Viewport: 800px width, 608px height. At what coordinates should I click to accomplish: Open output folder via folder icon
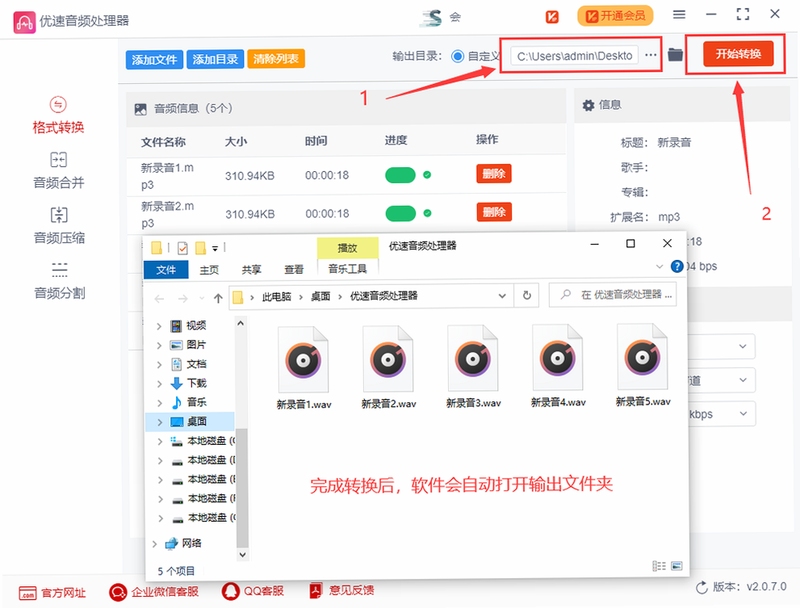675,54
